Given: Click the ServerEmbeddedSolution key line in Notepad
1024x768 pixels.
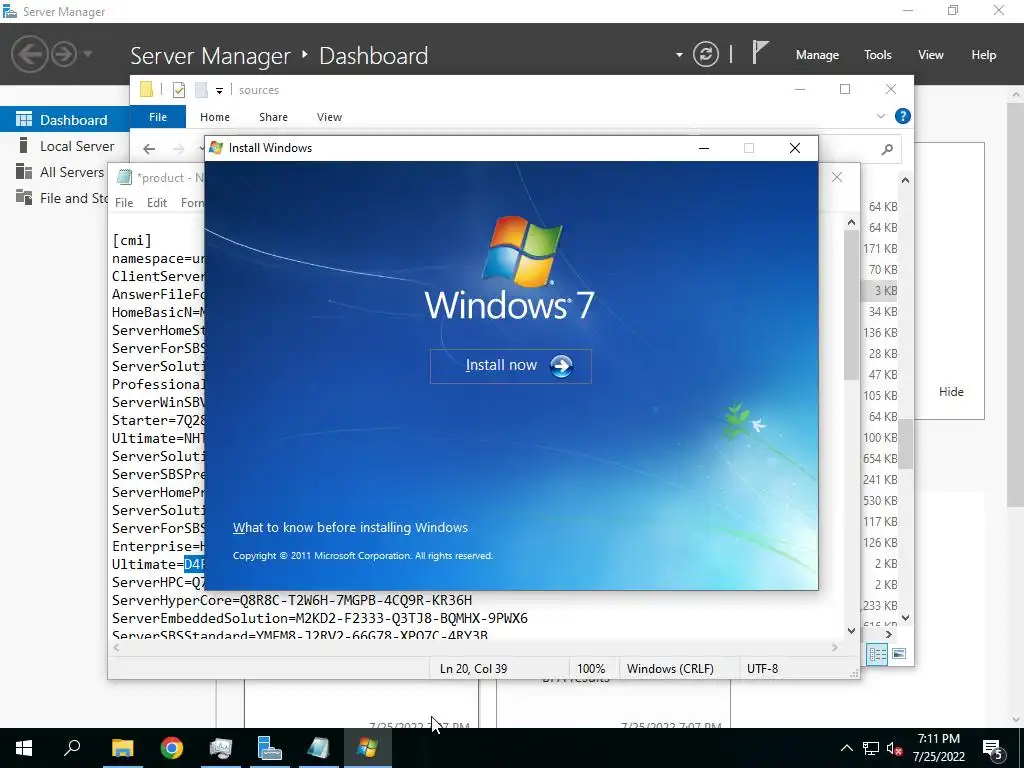Looking at the screenshot, I should (x=320, y=618).
